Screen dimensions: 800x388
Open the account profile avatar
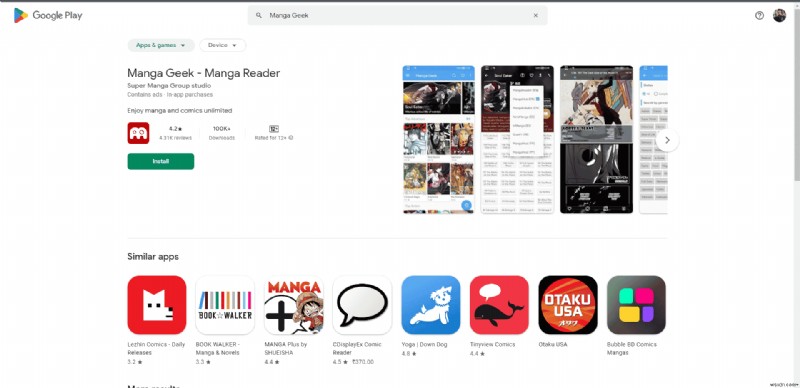pyautogui.click(x=779, y=15)
